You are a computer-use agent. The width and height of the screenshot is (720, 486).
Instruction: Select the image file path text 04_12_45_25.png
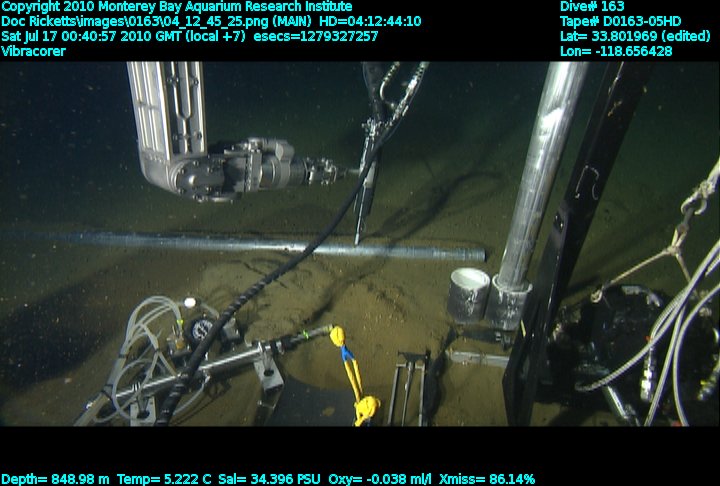219,22
